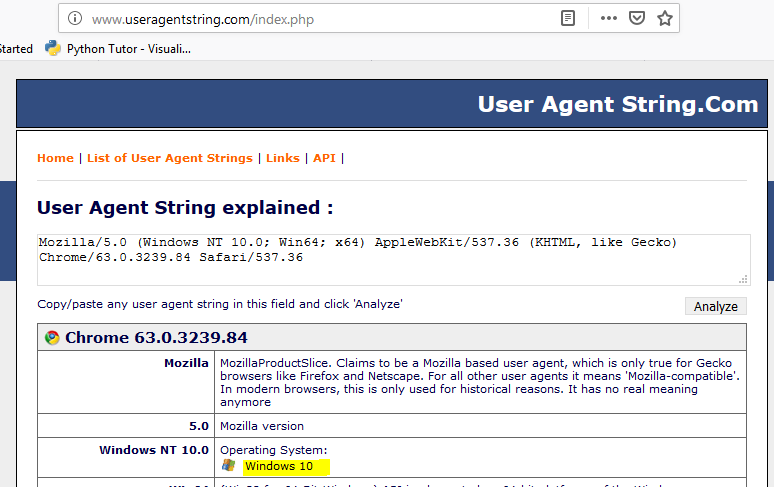Image resolution: width=774 pixels, height=487 pixels.
Task: Open the Links navigation link
Action: [283, 158]
